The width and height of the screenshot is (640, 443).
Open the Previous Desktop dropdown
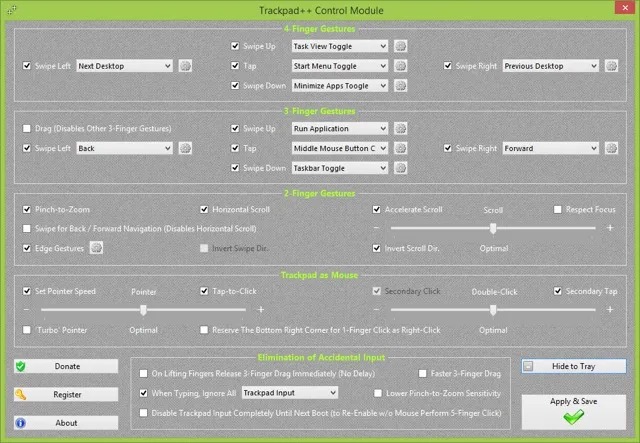click(x=552, y=66)
